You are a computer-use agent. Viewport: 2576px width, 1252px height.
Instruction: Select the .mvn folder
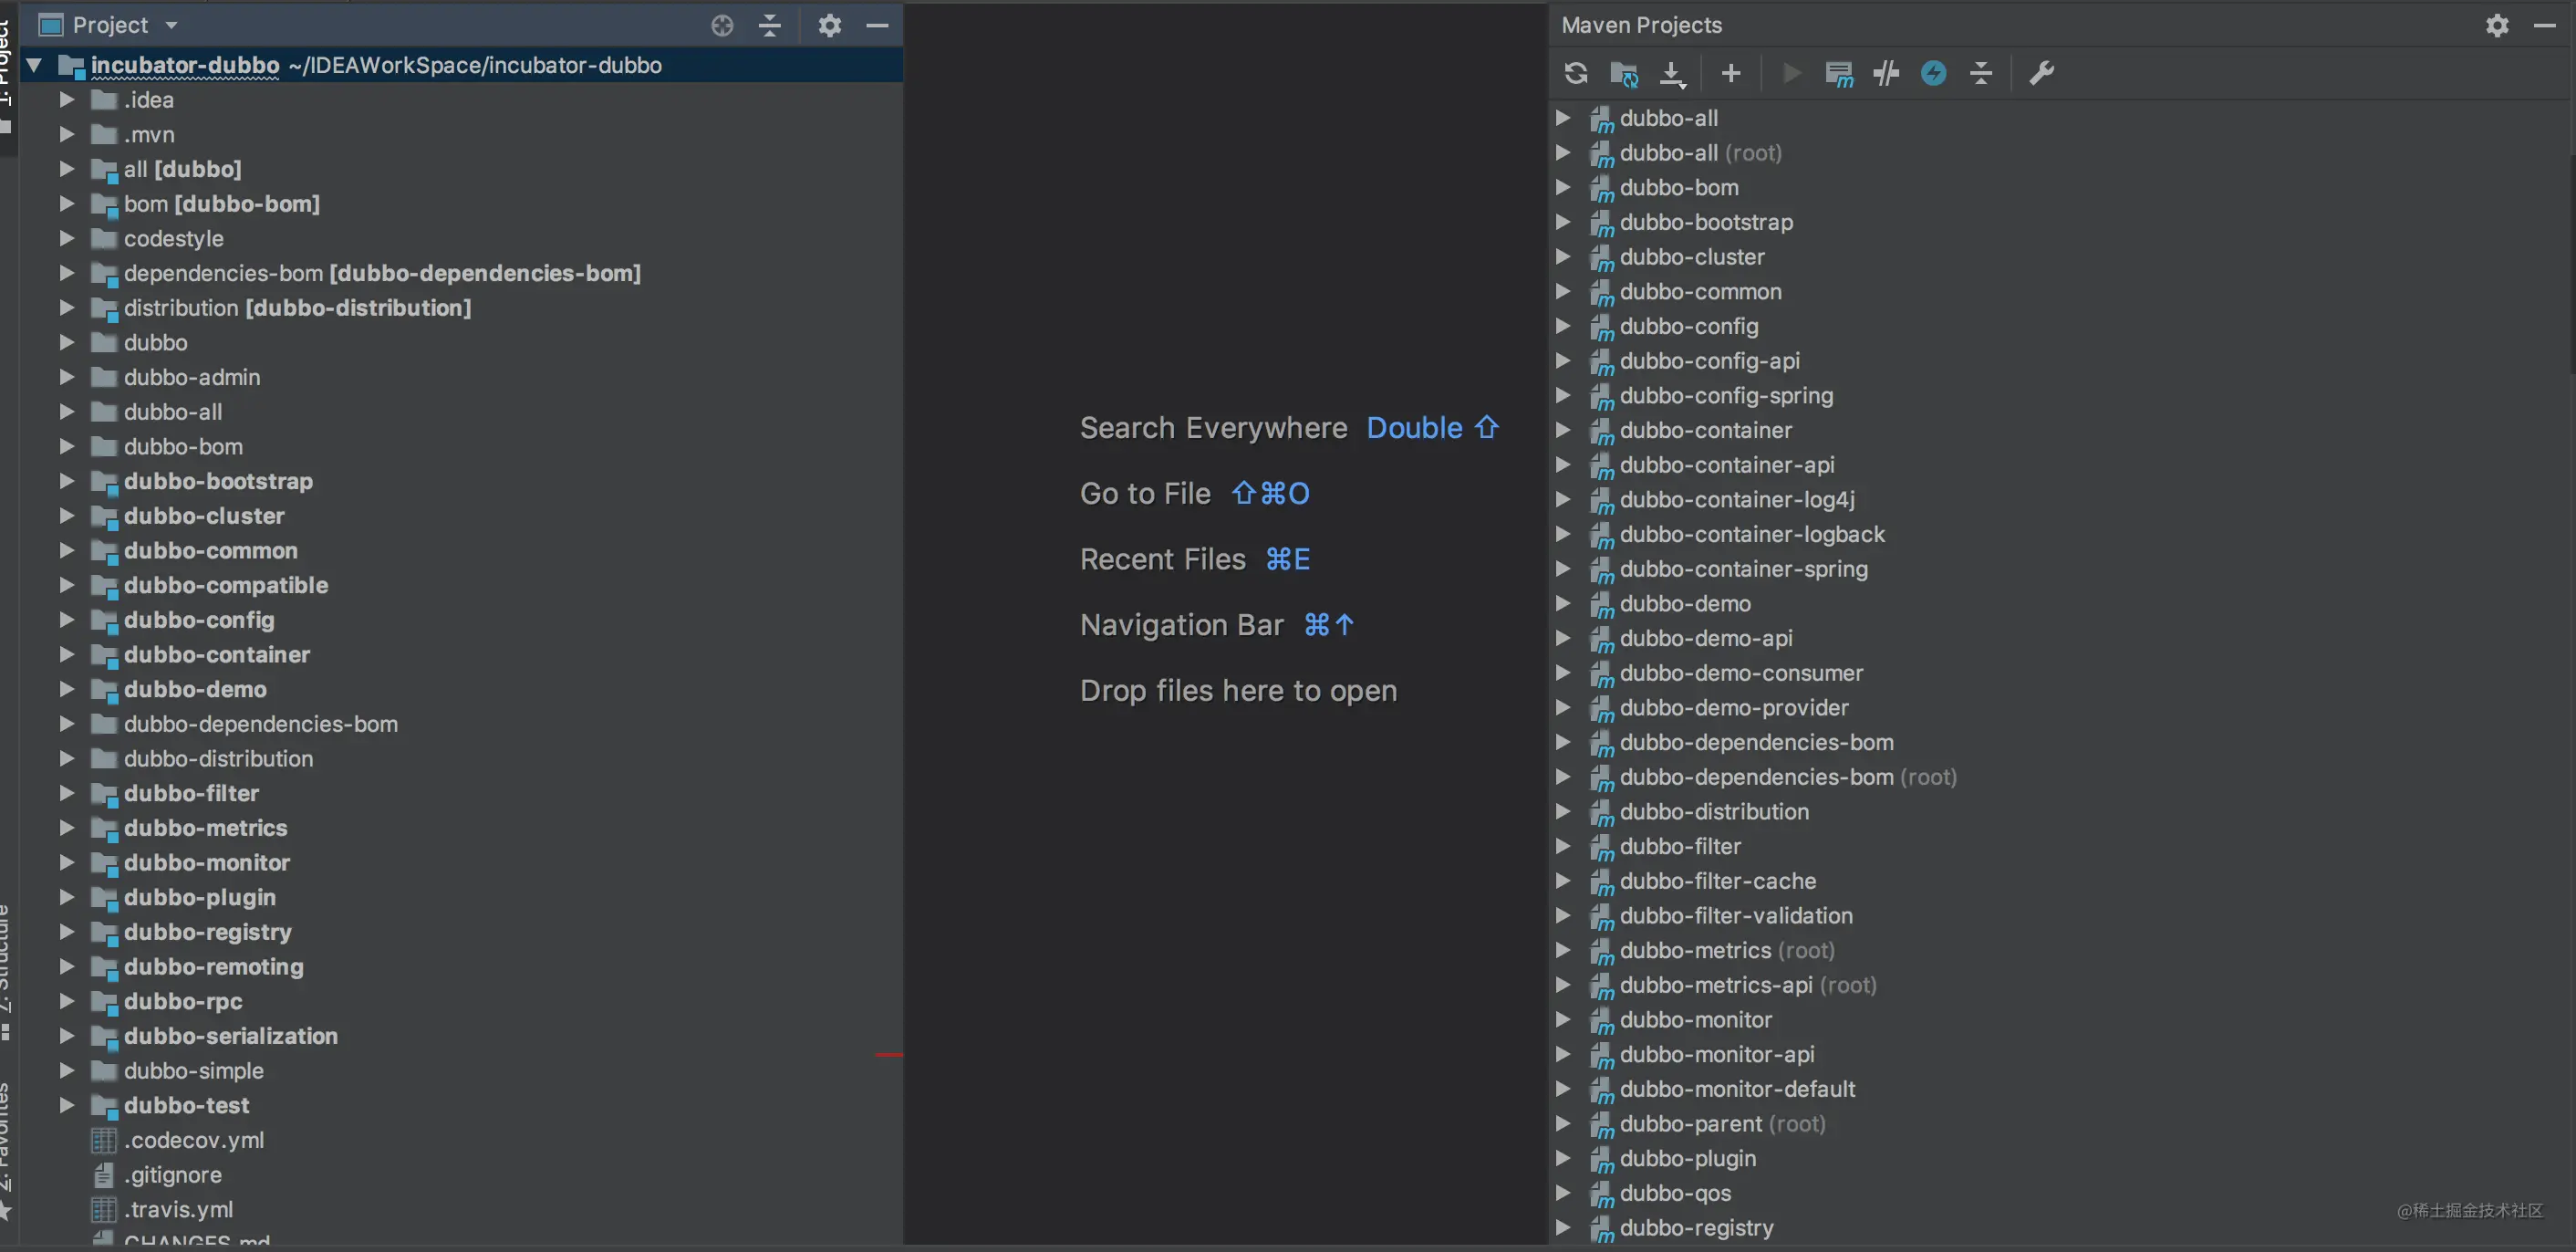149,134
